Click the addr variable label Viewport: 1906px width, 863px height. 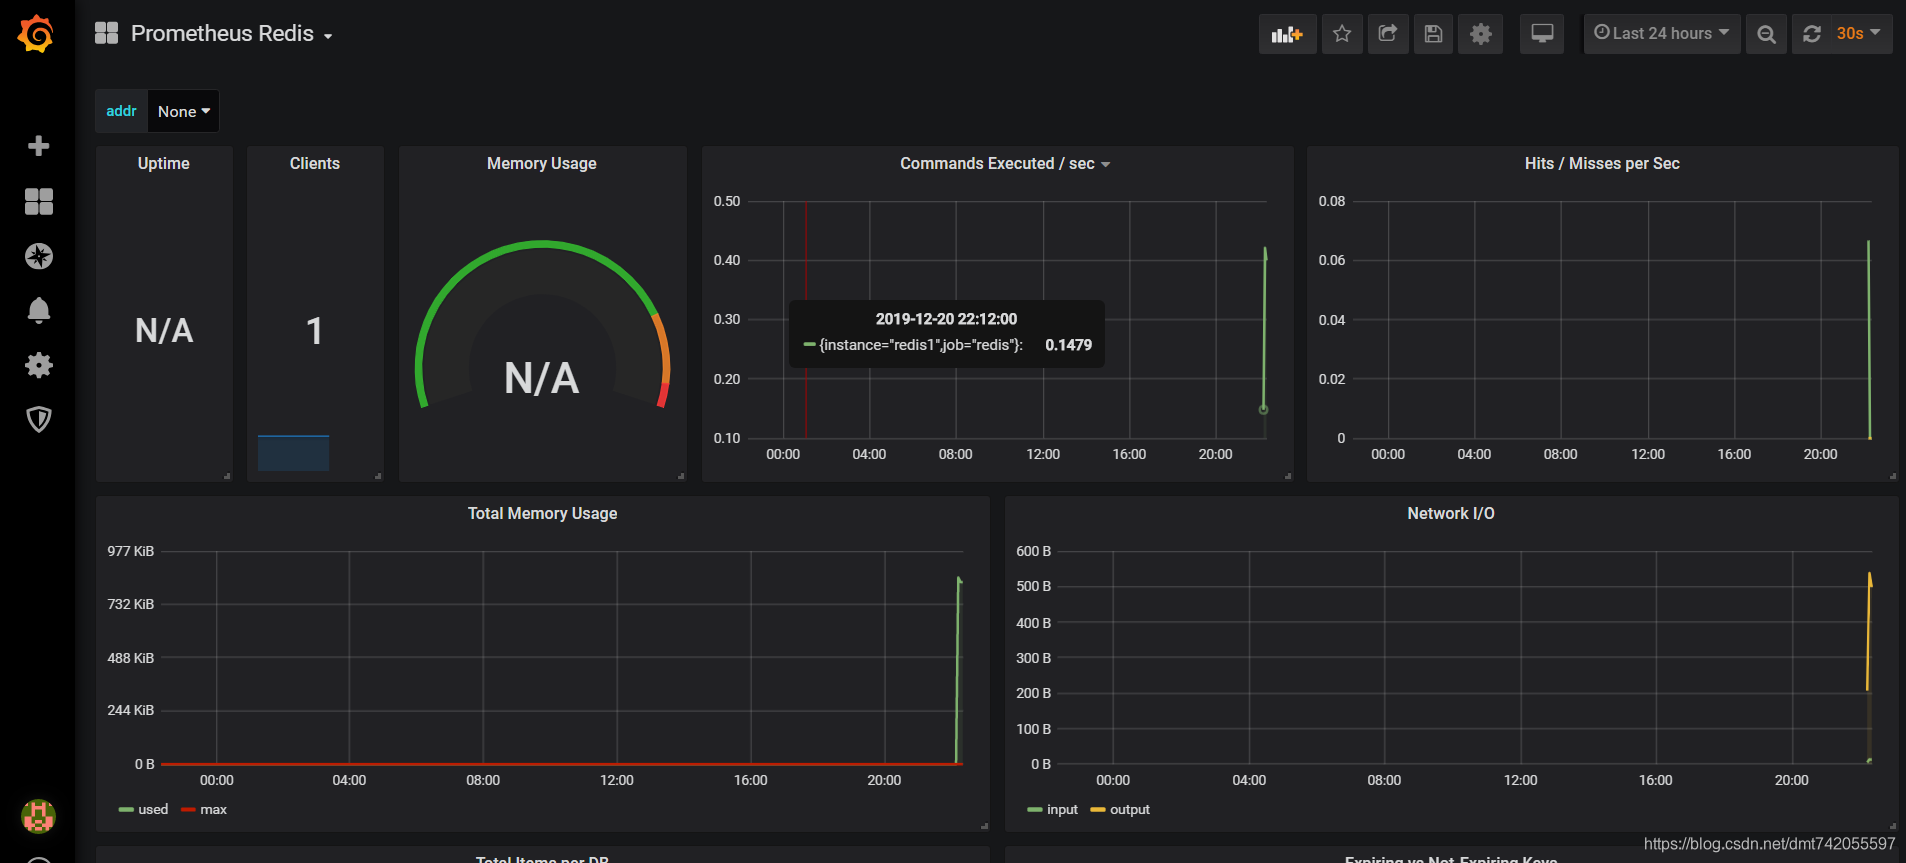click(x=121, y=111)
